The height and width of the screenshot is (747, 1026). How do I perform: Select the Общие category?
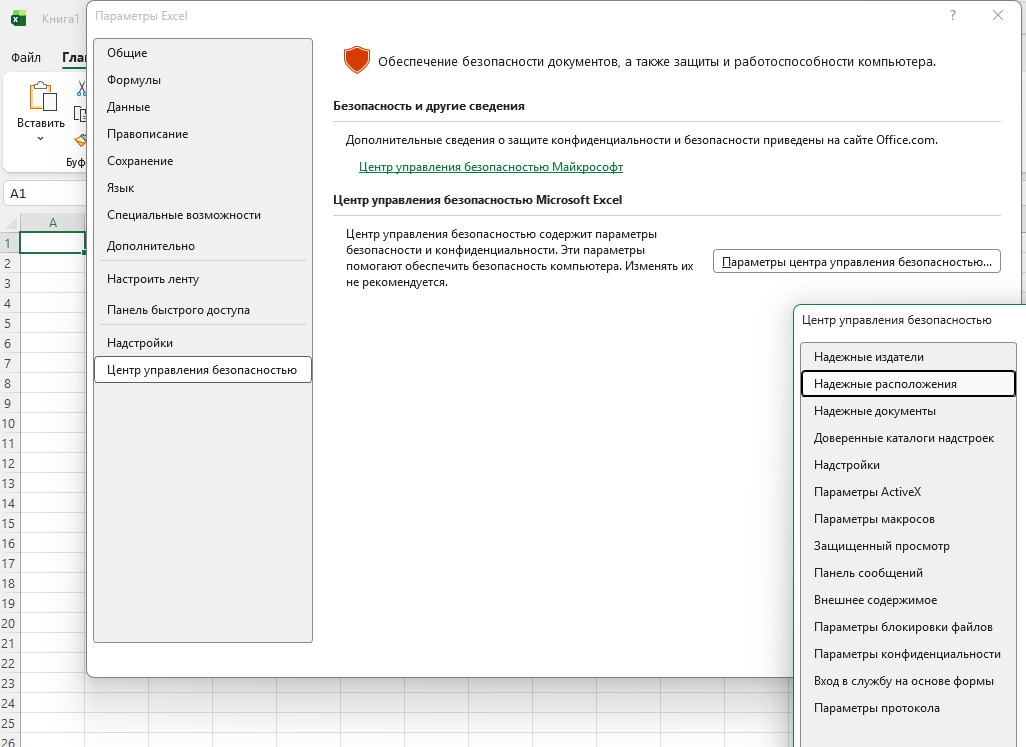point(203,53)
